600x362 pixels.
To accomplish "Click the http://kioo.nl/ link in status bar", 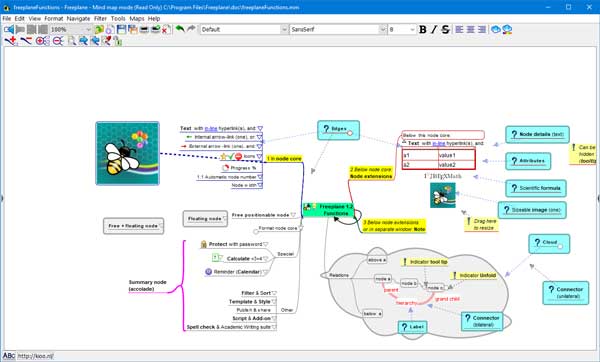I will click(36, 356).
